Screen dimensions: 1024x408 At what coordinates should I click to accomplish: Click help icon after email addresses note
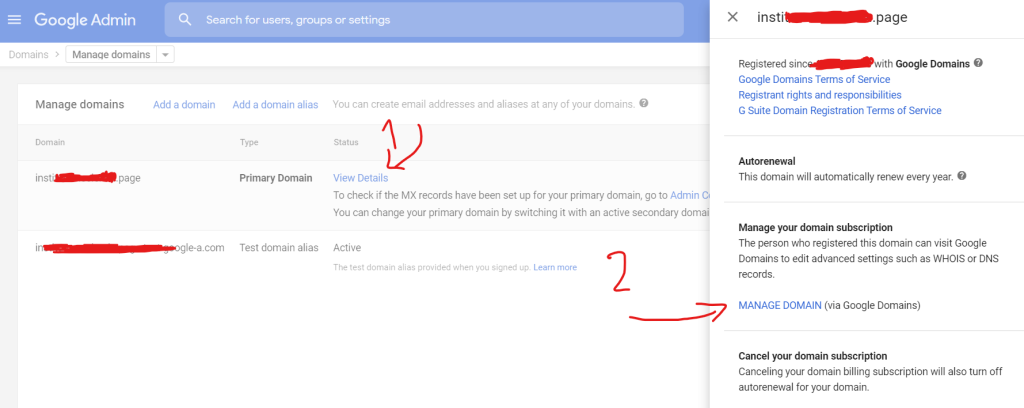coord(644,103)
